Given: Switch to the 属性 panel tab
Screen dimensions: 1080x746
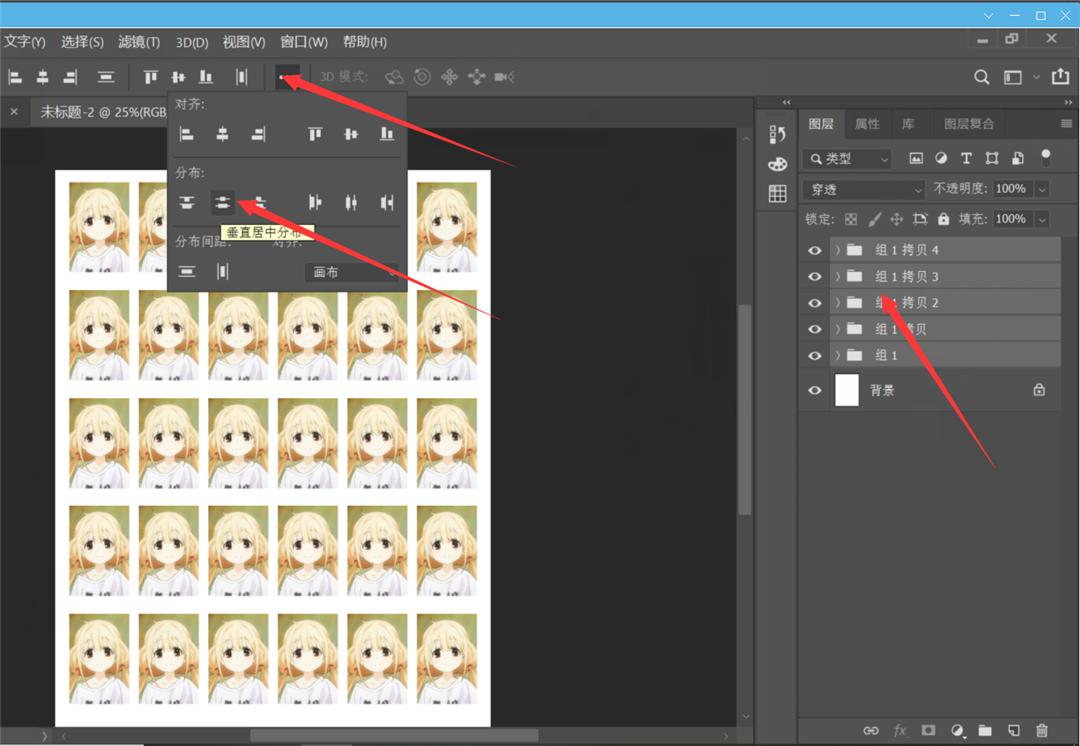Looking at the screenshot, I should 867,124.
